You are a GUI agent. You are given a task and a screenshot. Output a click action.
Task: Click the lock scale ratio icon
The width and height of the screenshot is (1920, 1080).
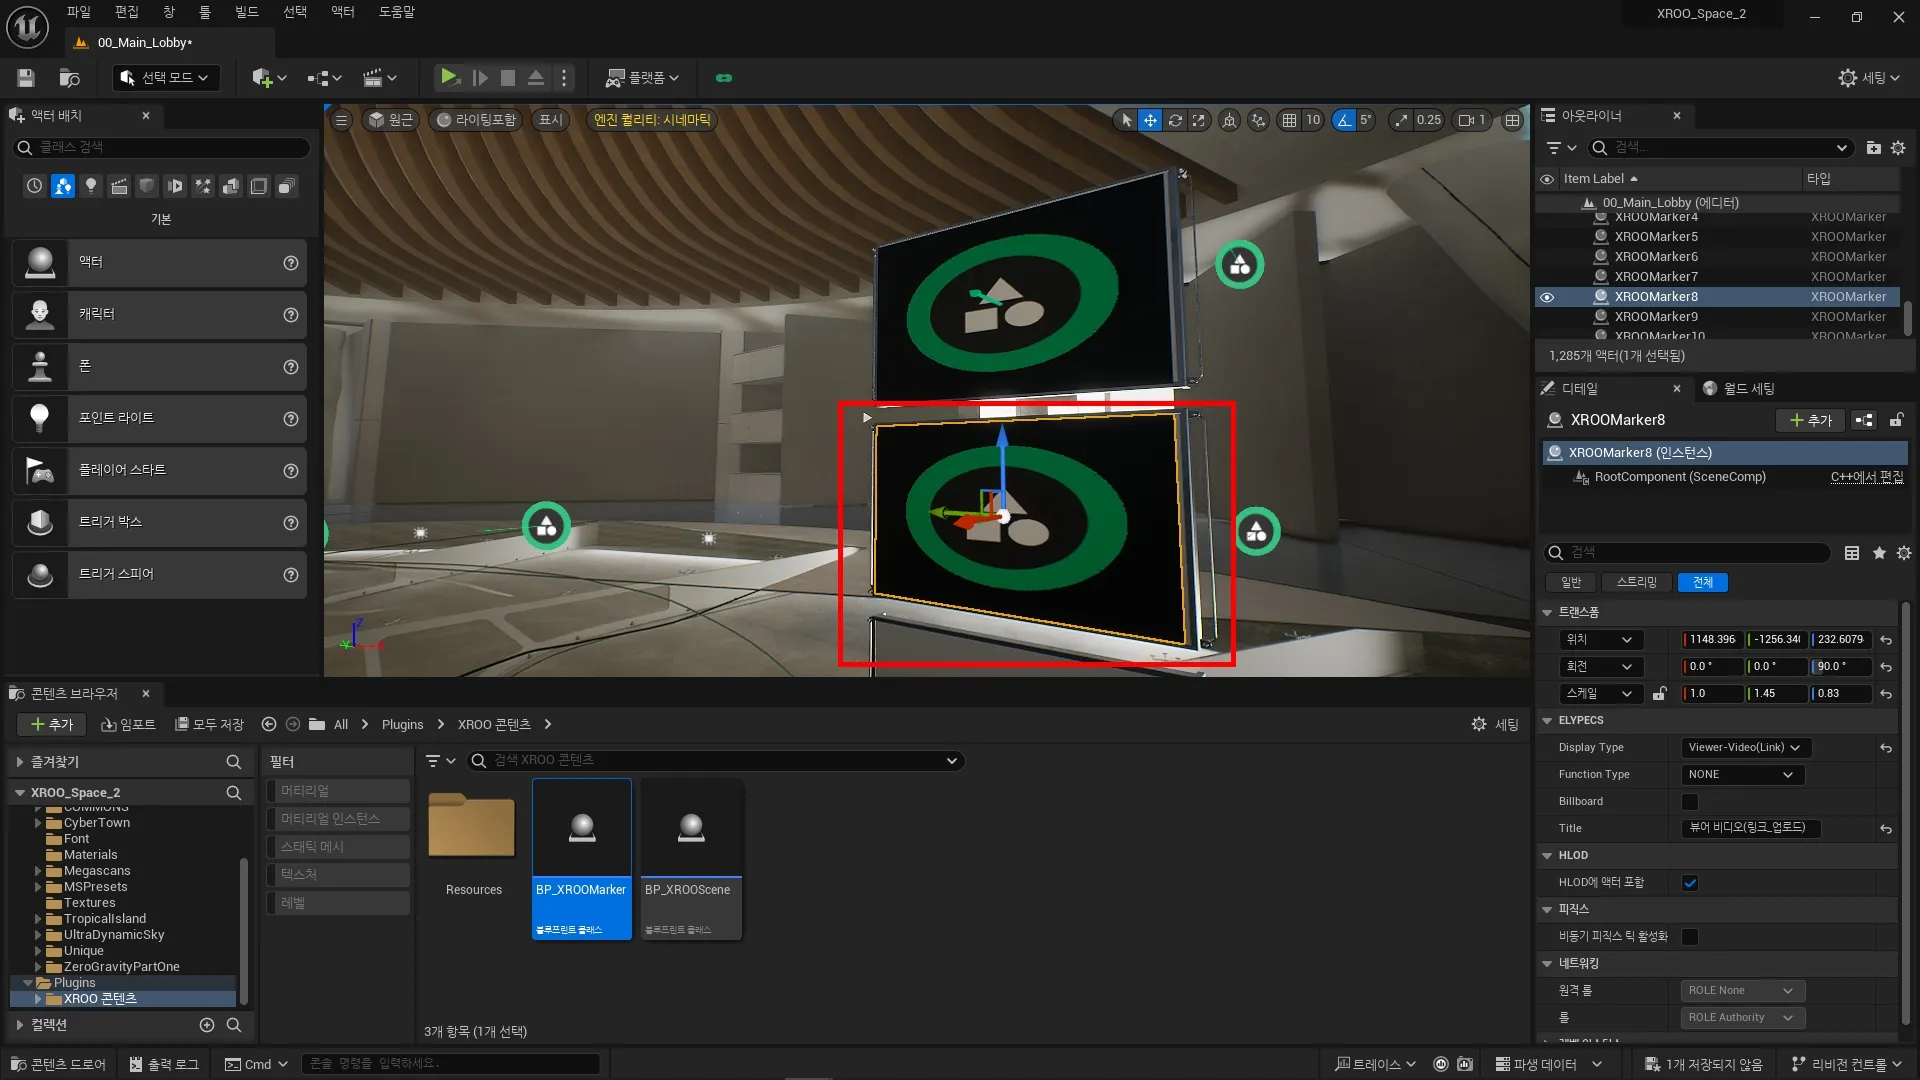pyautogui.click(x=1660, y=693)
